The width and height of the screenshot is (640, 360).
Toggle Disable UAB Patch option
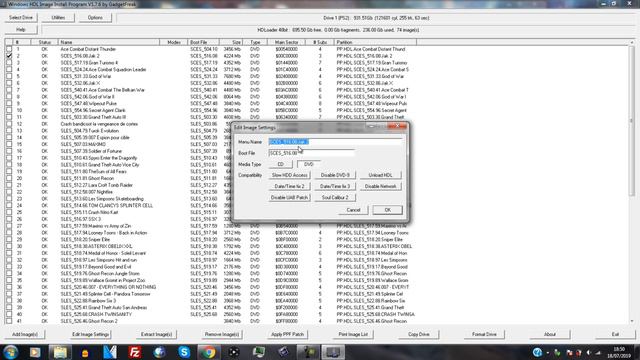(289, 198)
